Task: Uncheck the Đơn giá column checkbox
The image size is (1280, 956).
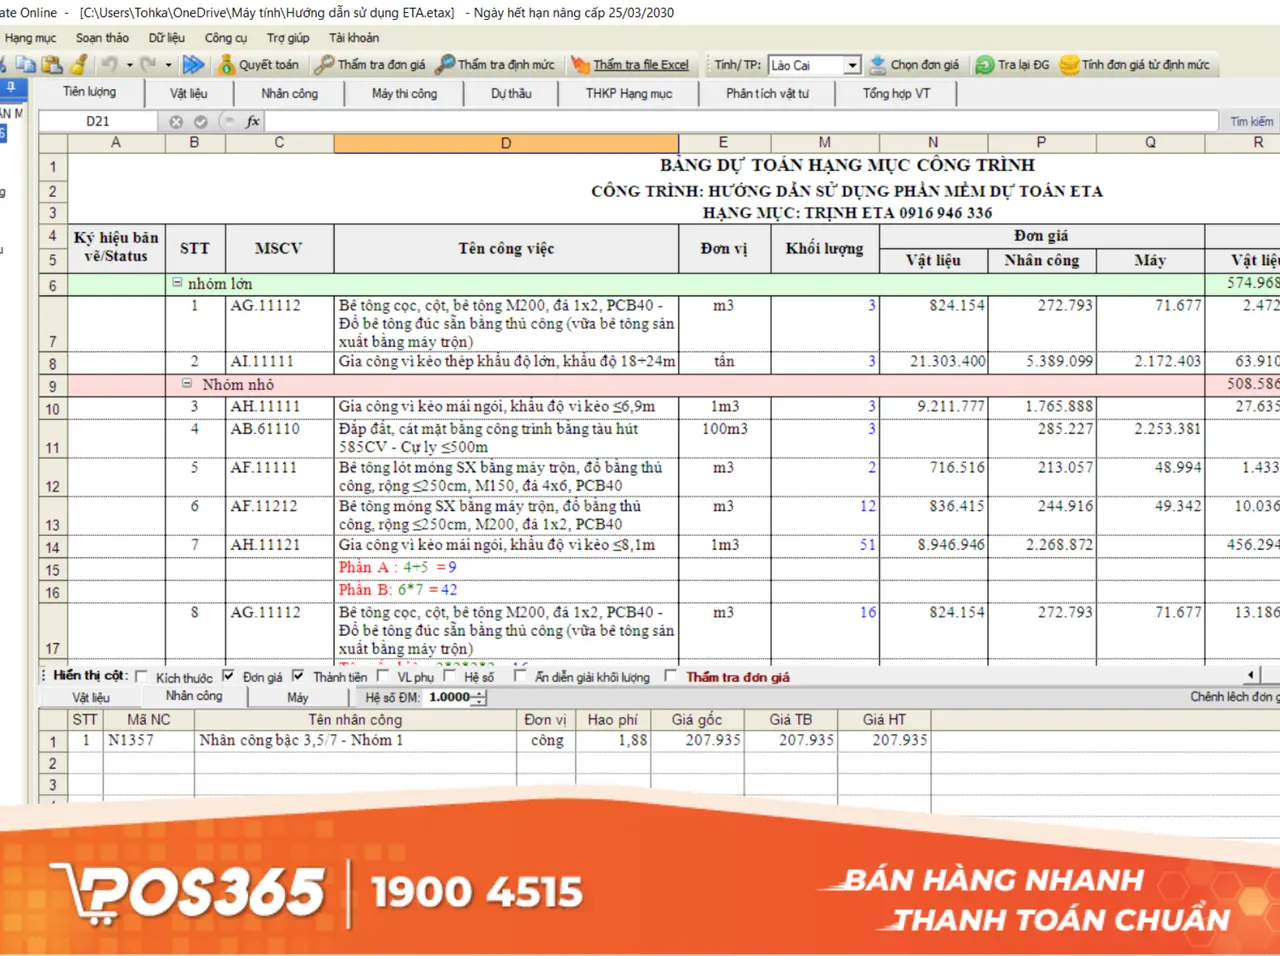Action: 228,676
